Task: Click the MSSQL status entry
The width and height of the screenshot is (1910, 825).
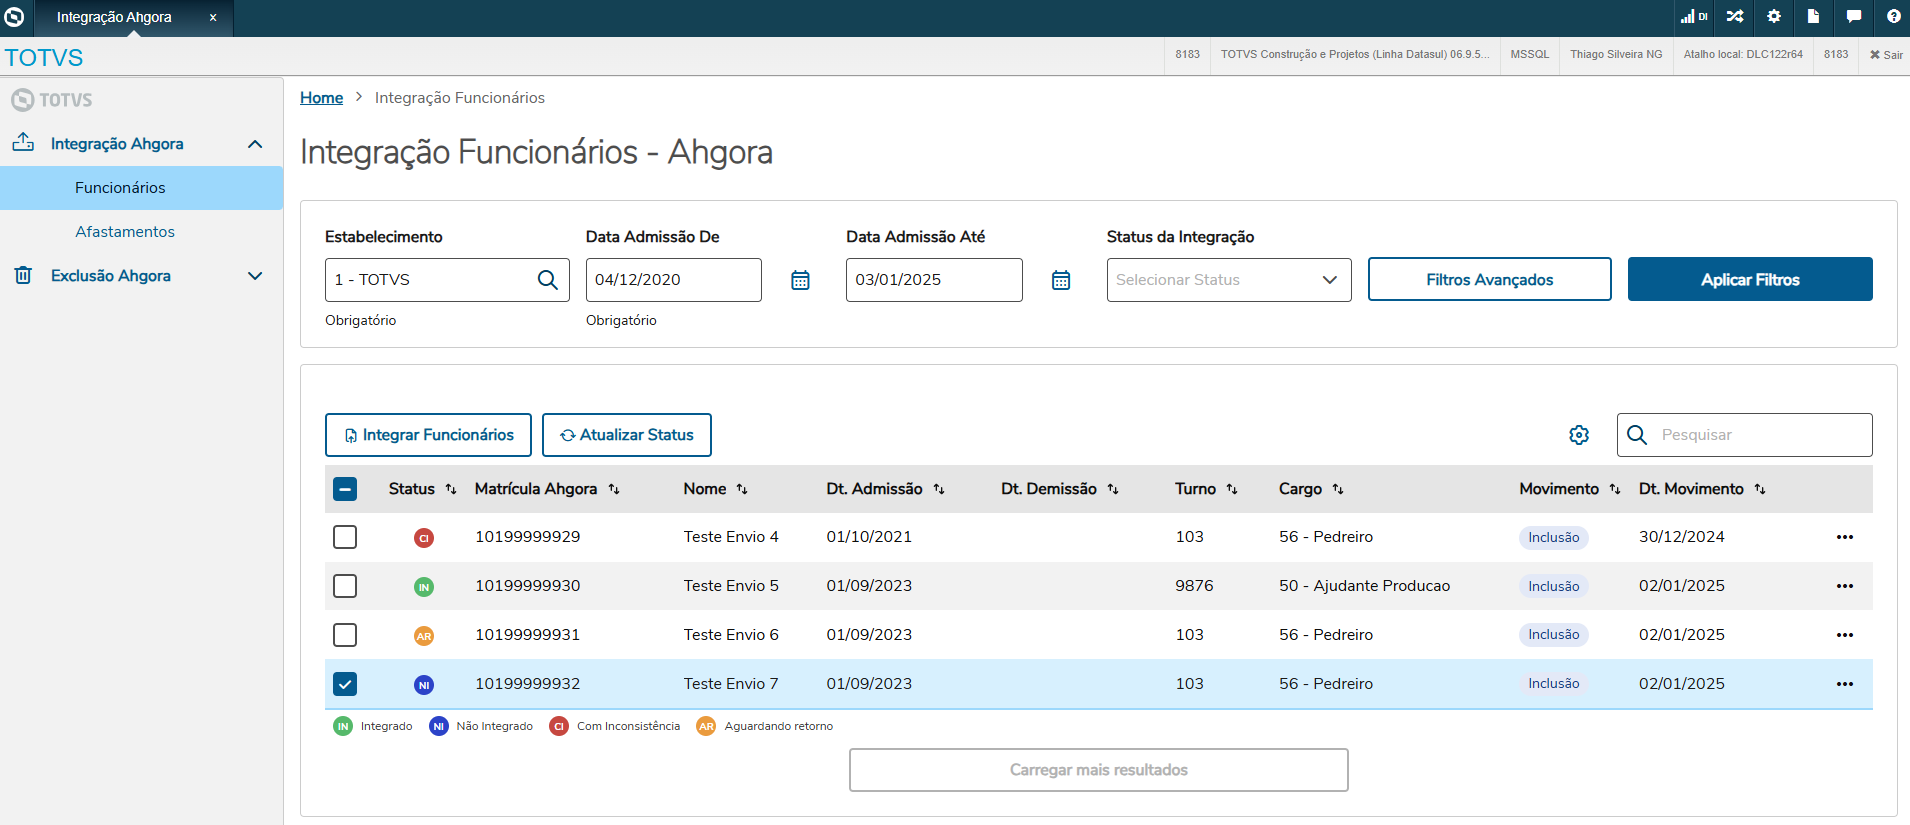Action: click(1530, 55)
